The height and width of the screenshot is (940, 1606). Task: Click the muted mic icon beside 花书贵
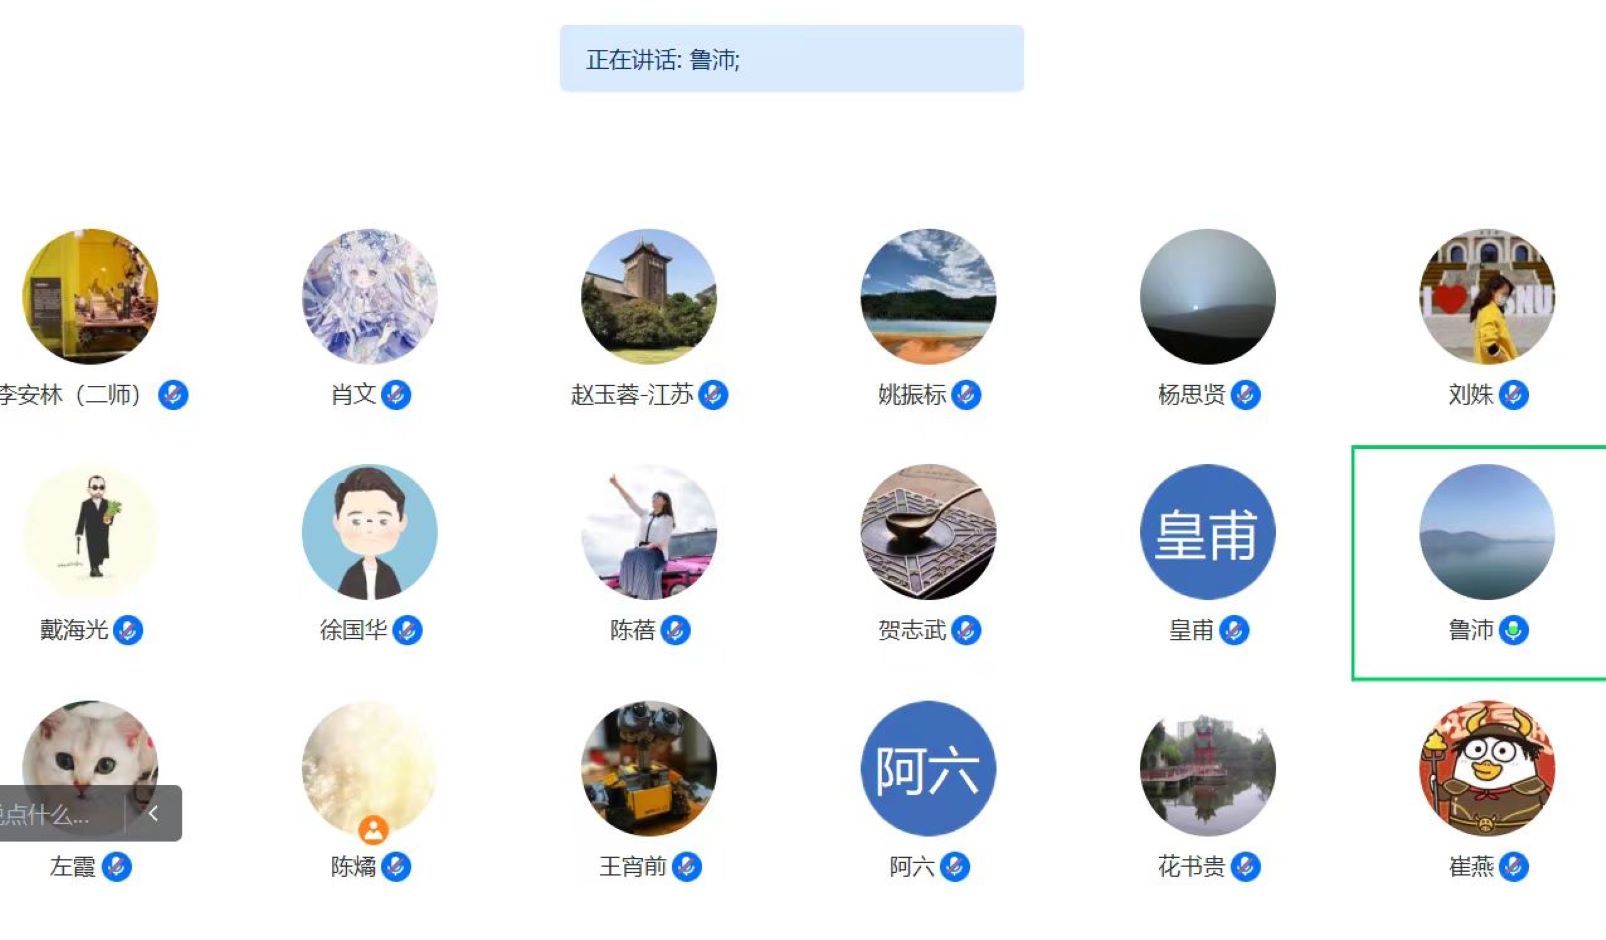click(x=1245, y=866)
